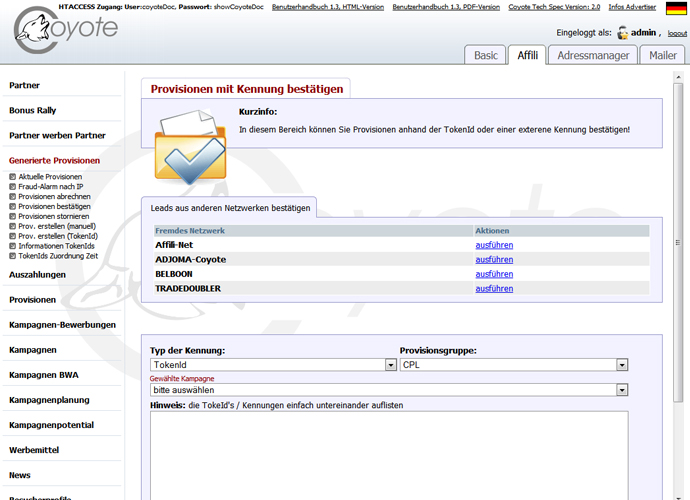Open the Provisionsgruppe CPL dropdown
690x500 pixels.
click(514, 365)
